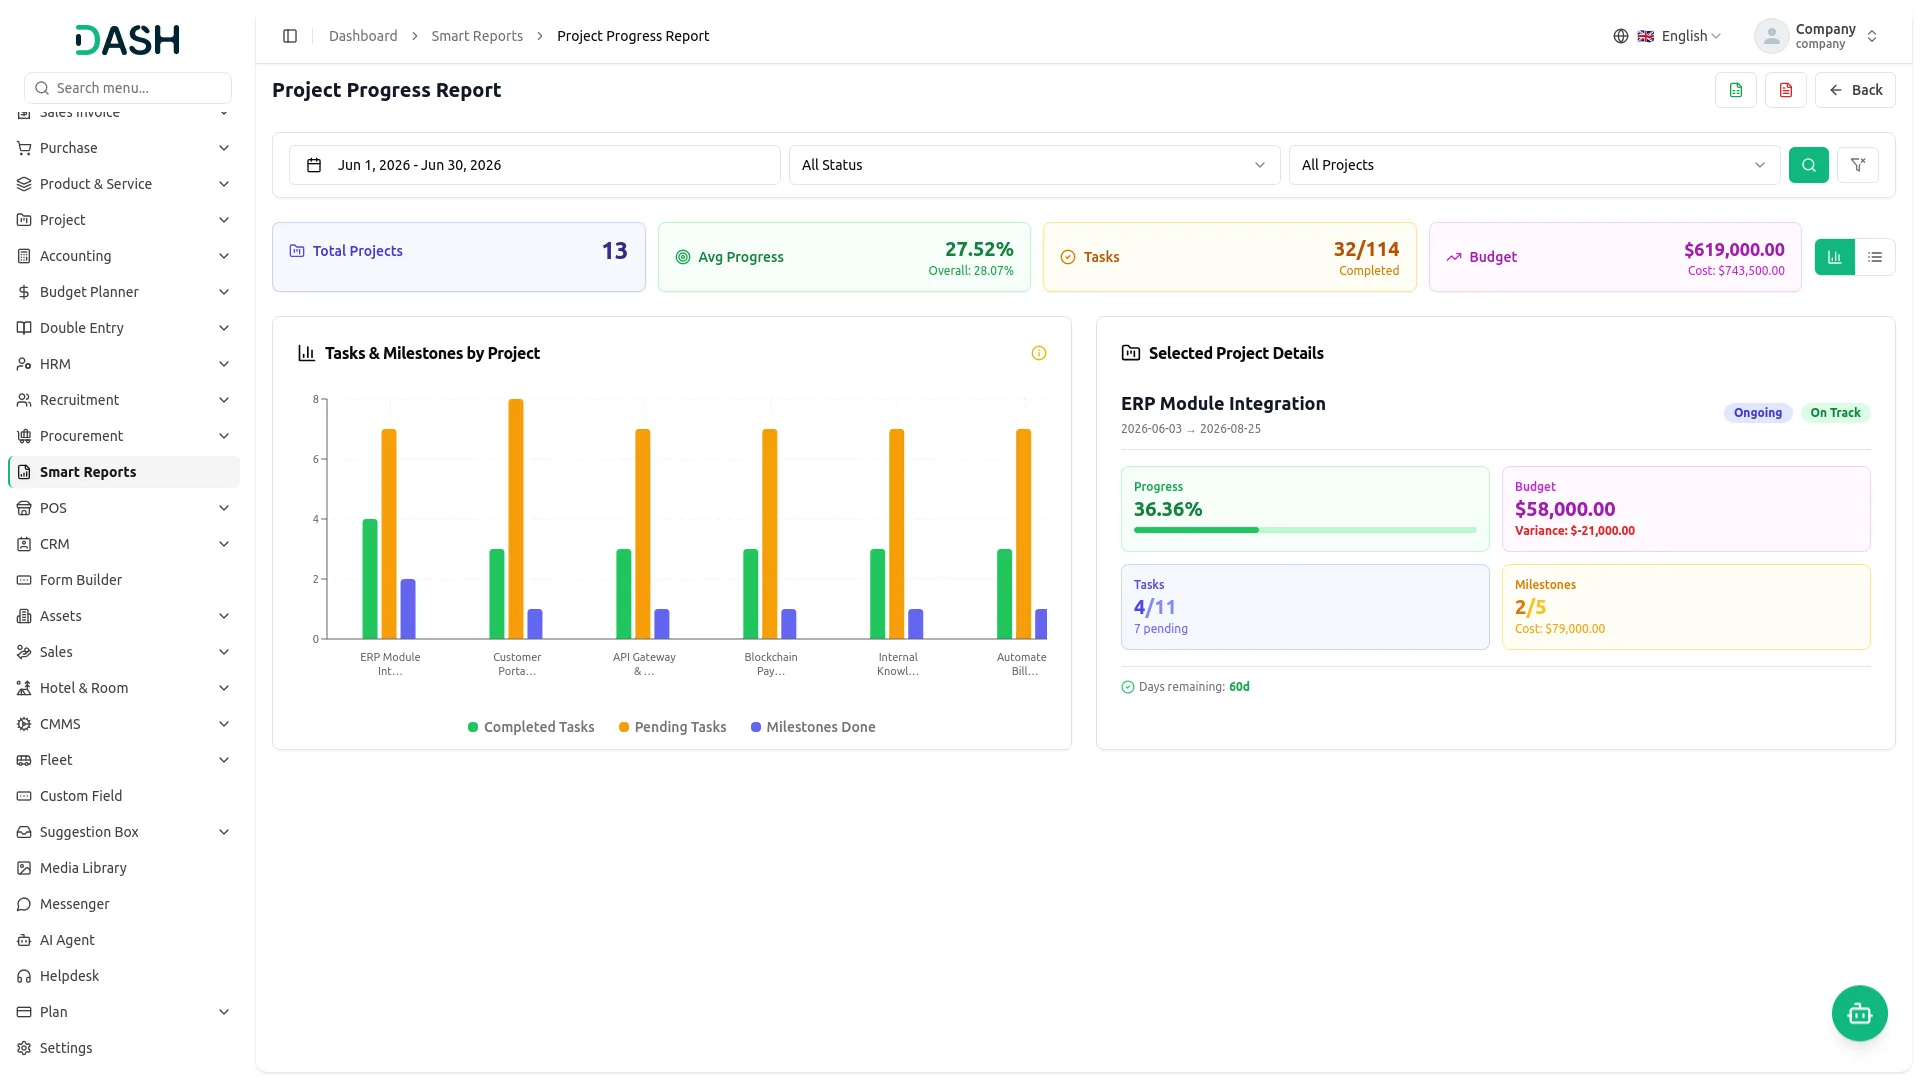Image resolution: width=1920 pixels, height=1080 pixels.
Task: Toggle Completed Tasks legend item
Action: click(x=531, y=727)
